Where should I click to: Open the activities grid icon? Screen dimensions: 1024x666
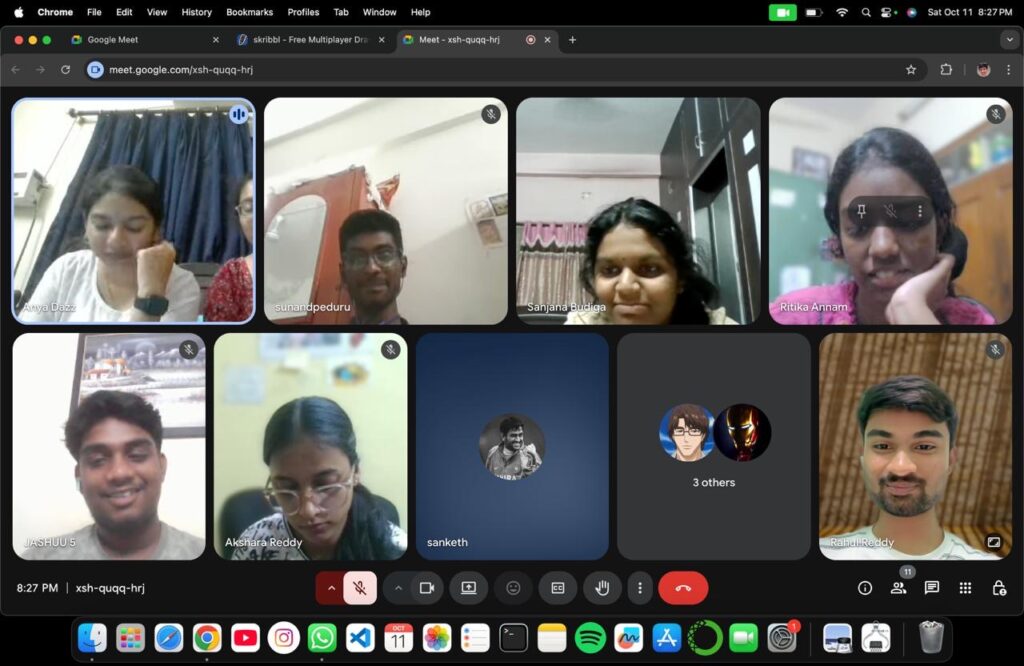(x=965, y=588)
